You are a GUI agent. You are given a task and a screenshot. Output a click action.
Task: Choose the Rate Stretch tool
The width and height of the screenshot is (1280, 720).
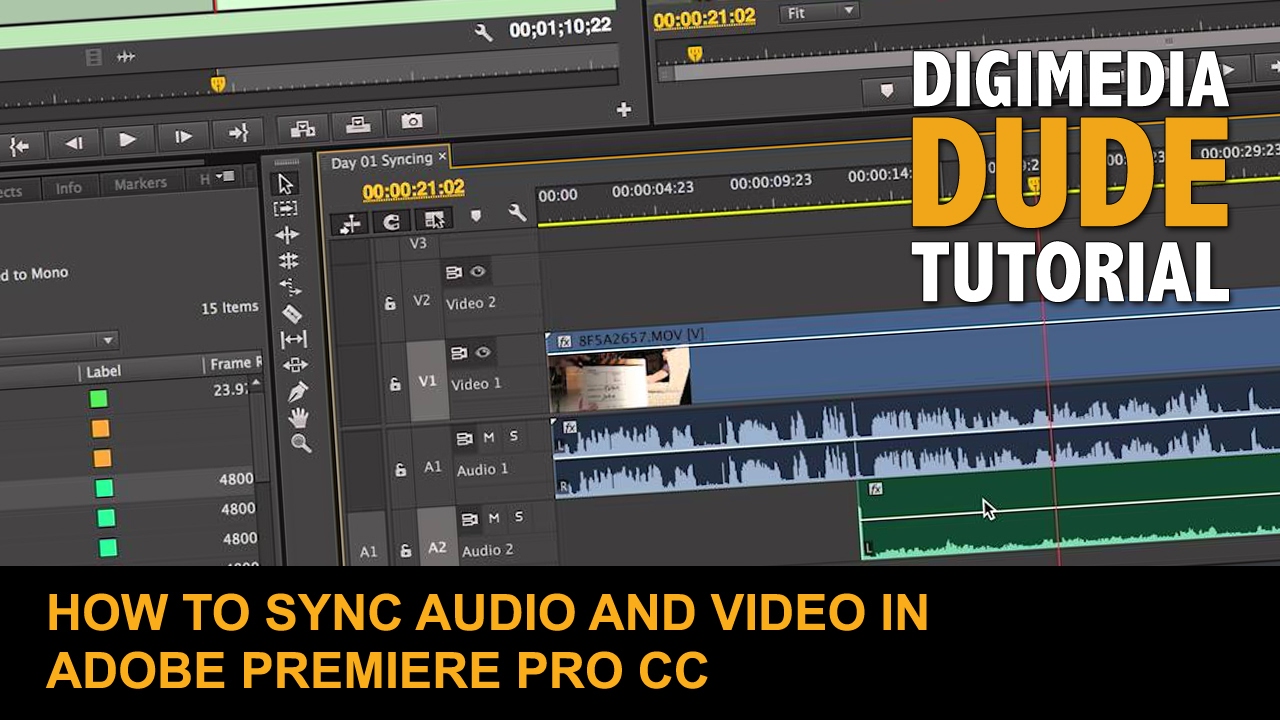click(x=290, y=287)
